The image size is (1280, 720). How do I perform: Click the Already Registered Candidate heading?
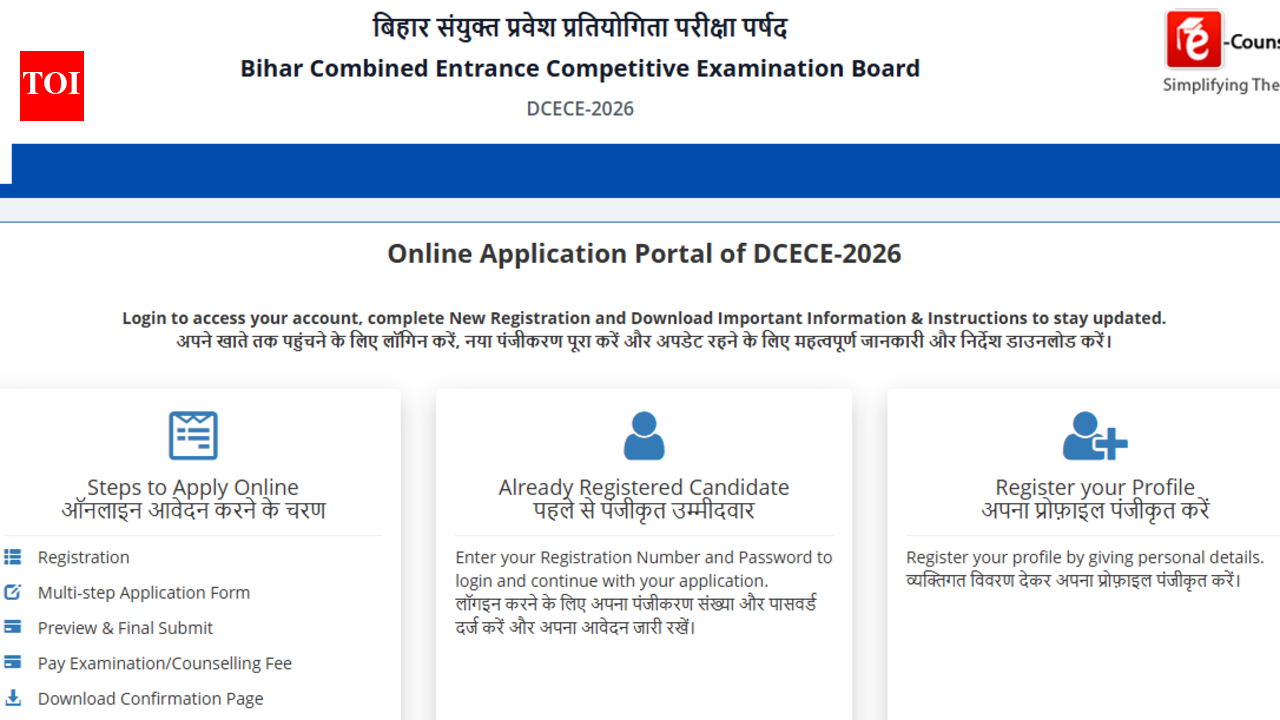pos(644,487)
